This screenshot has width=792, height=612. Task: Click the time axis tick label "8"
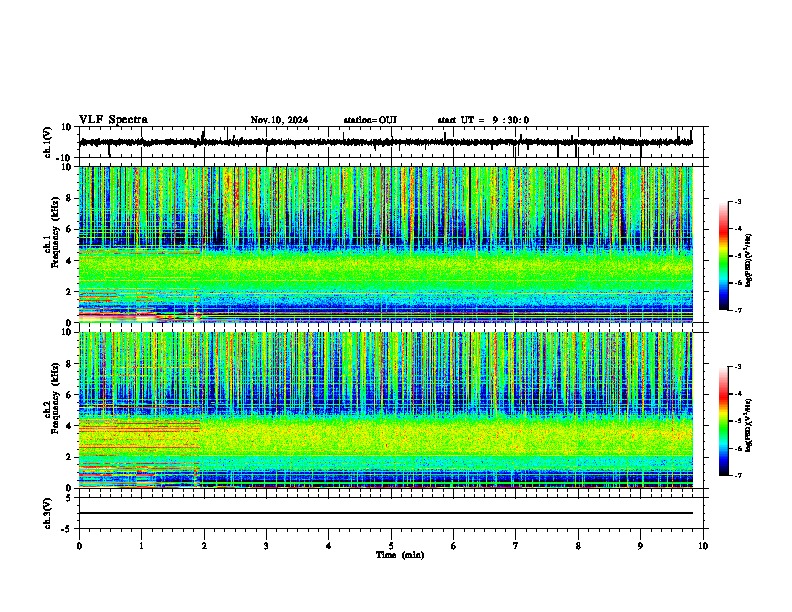(x=578, y=546)
